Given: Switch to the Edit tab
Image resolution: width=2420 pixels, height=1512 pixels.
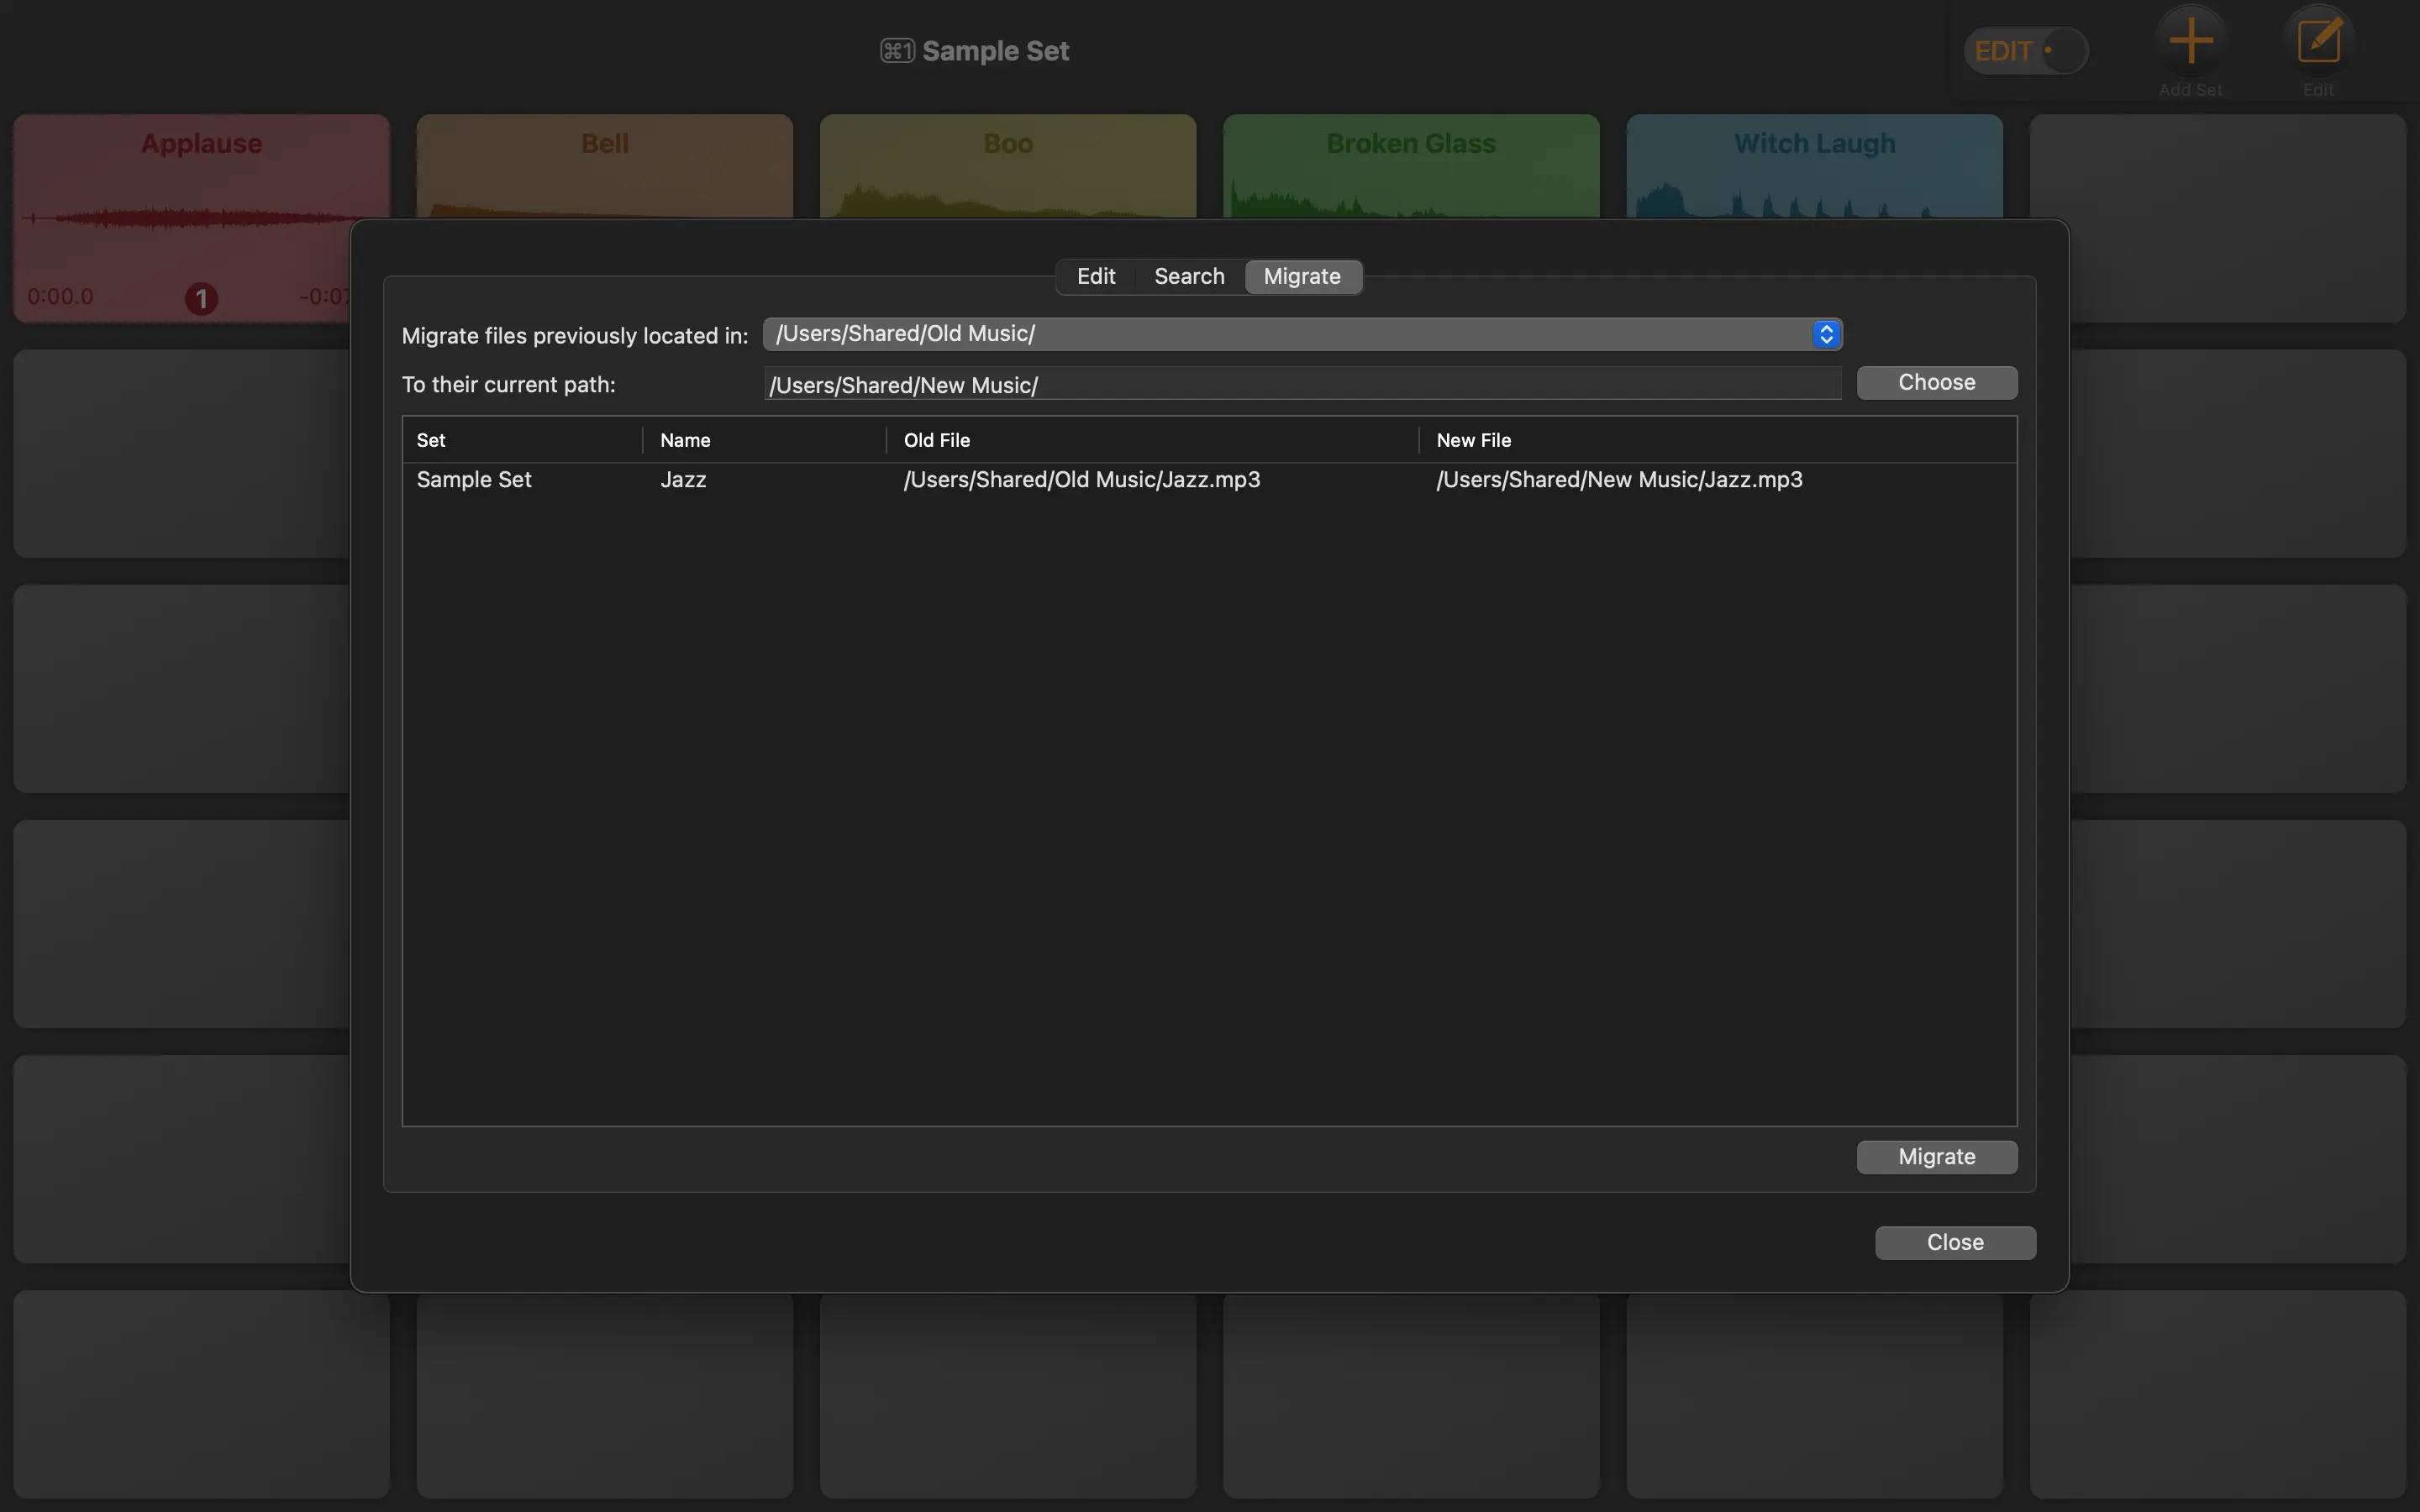Looking at the screenshot, I should tap(1096, 276).
